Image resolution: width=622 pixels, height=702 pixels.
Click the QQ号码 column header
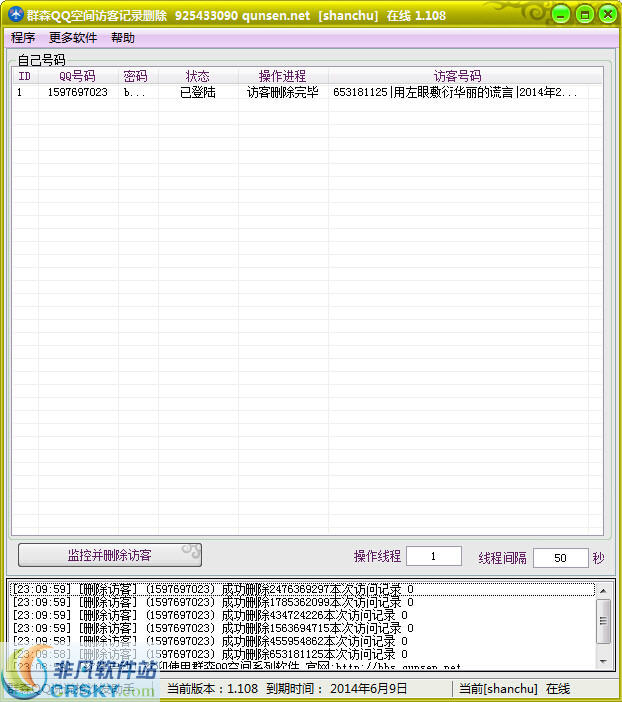(x=78, y=76)
